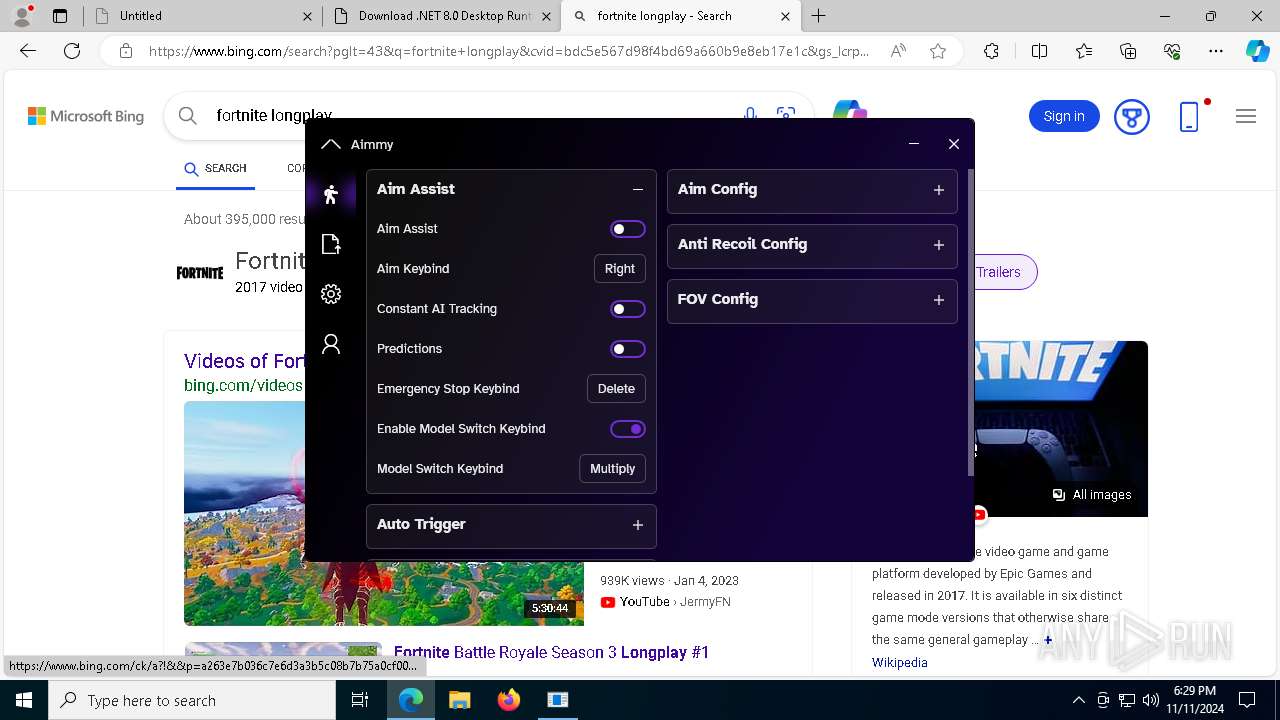Screen dimensions: 1280x720
Task: Collapse the Aim Assist section
Action: click(x=638, y=189)
